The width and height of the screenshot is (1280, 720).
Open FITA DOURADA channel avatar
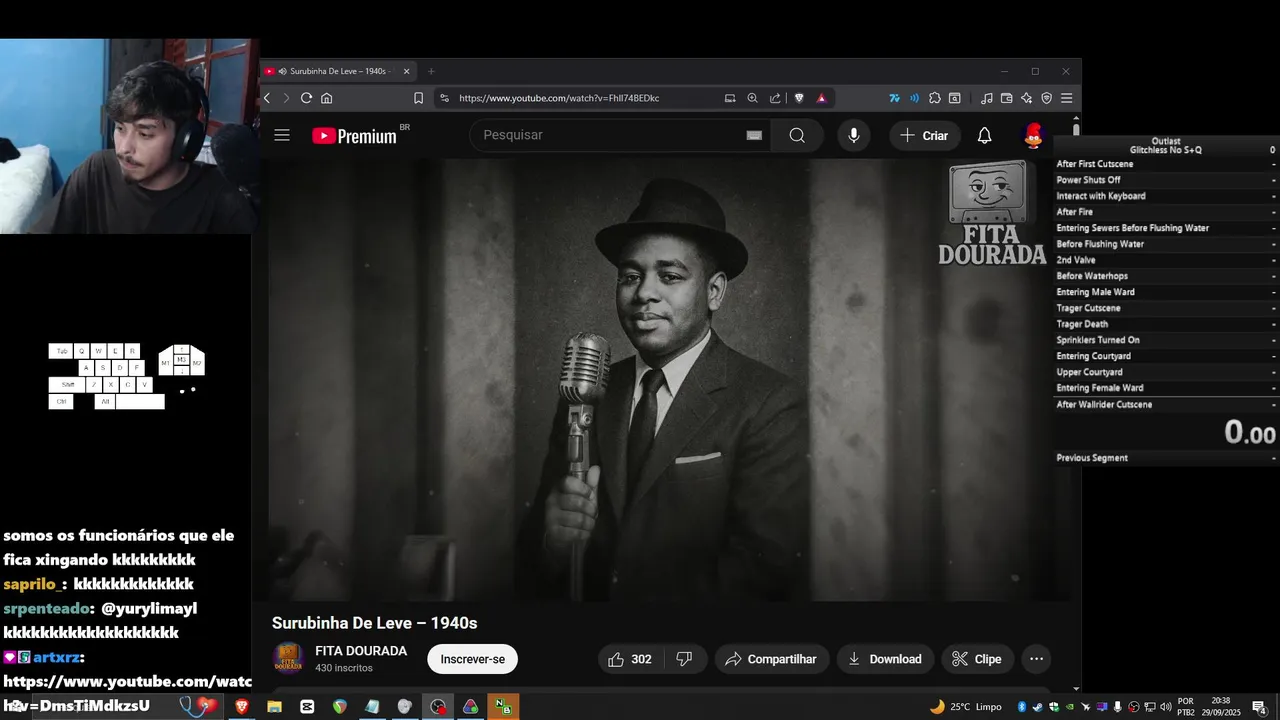(x=288, y=659)
